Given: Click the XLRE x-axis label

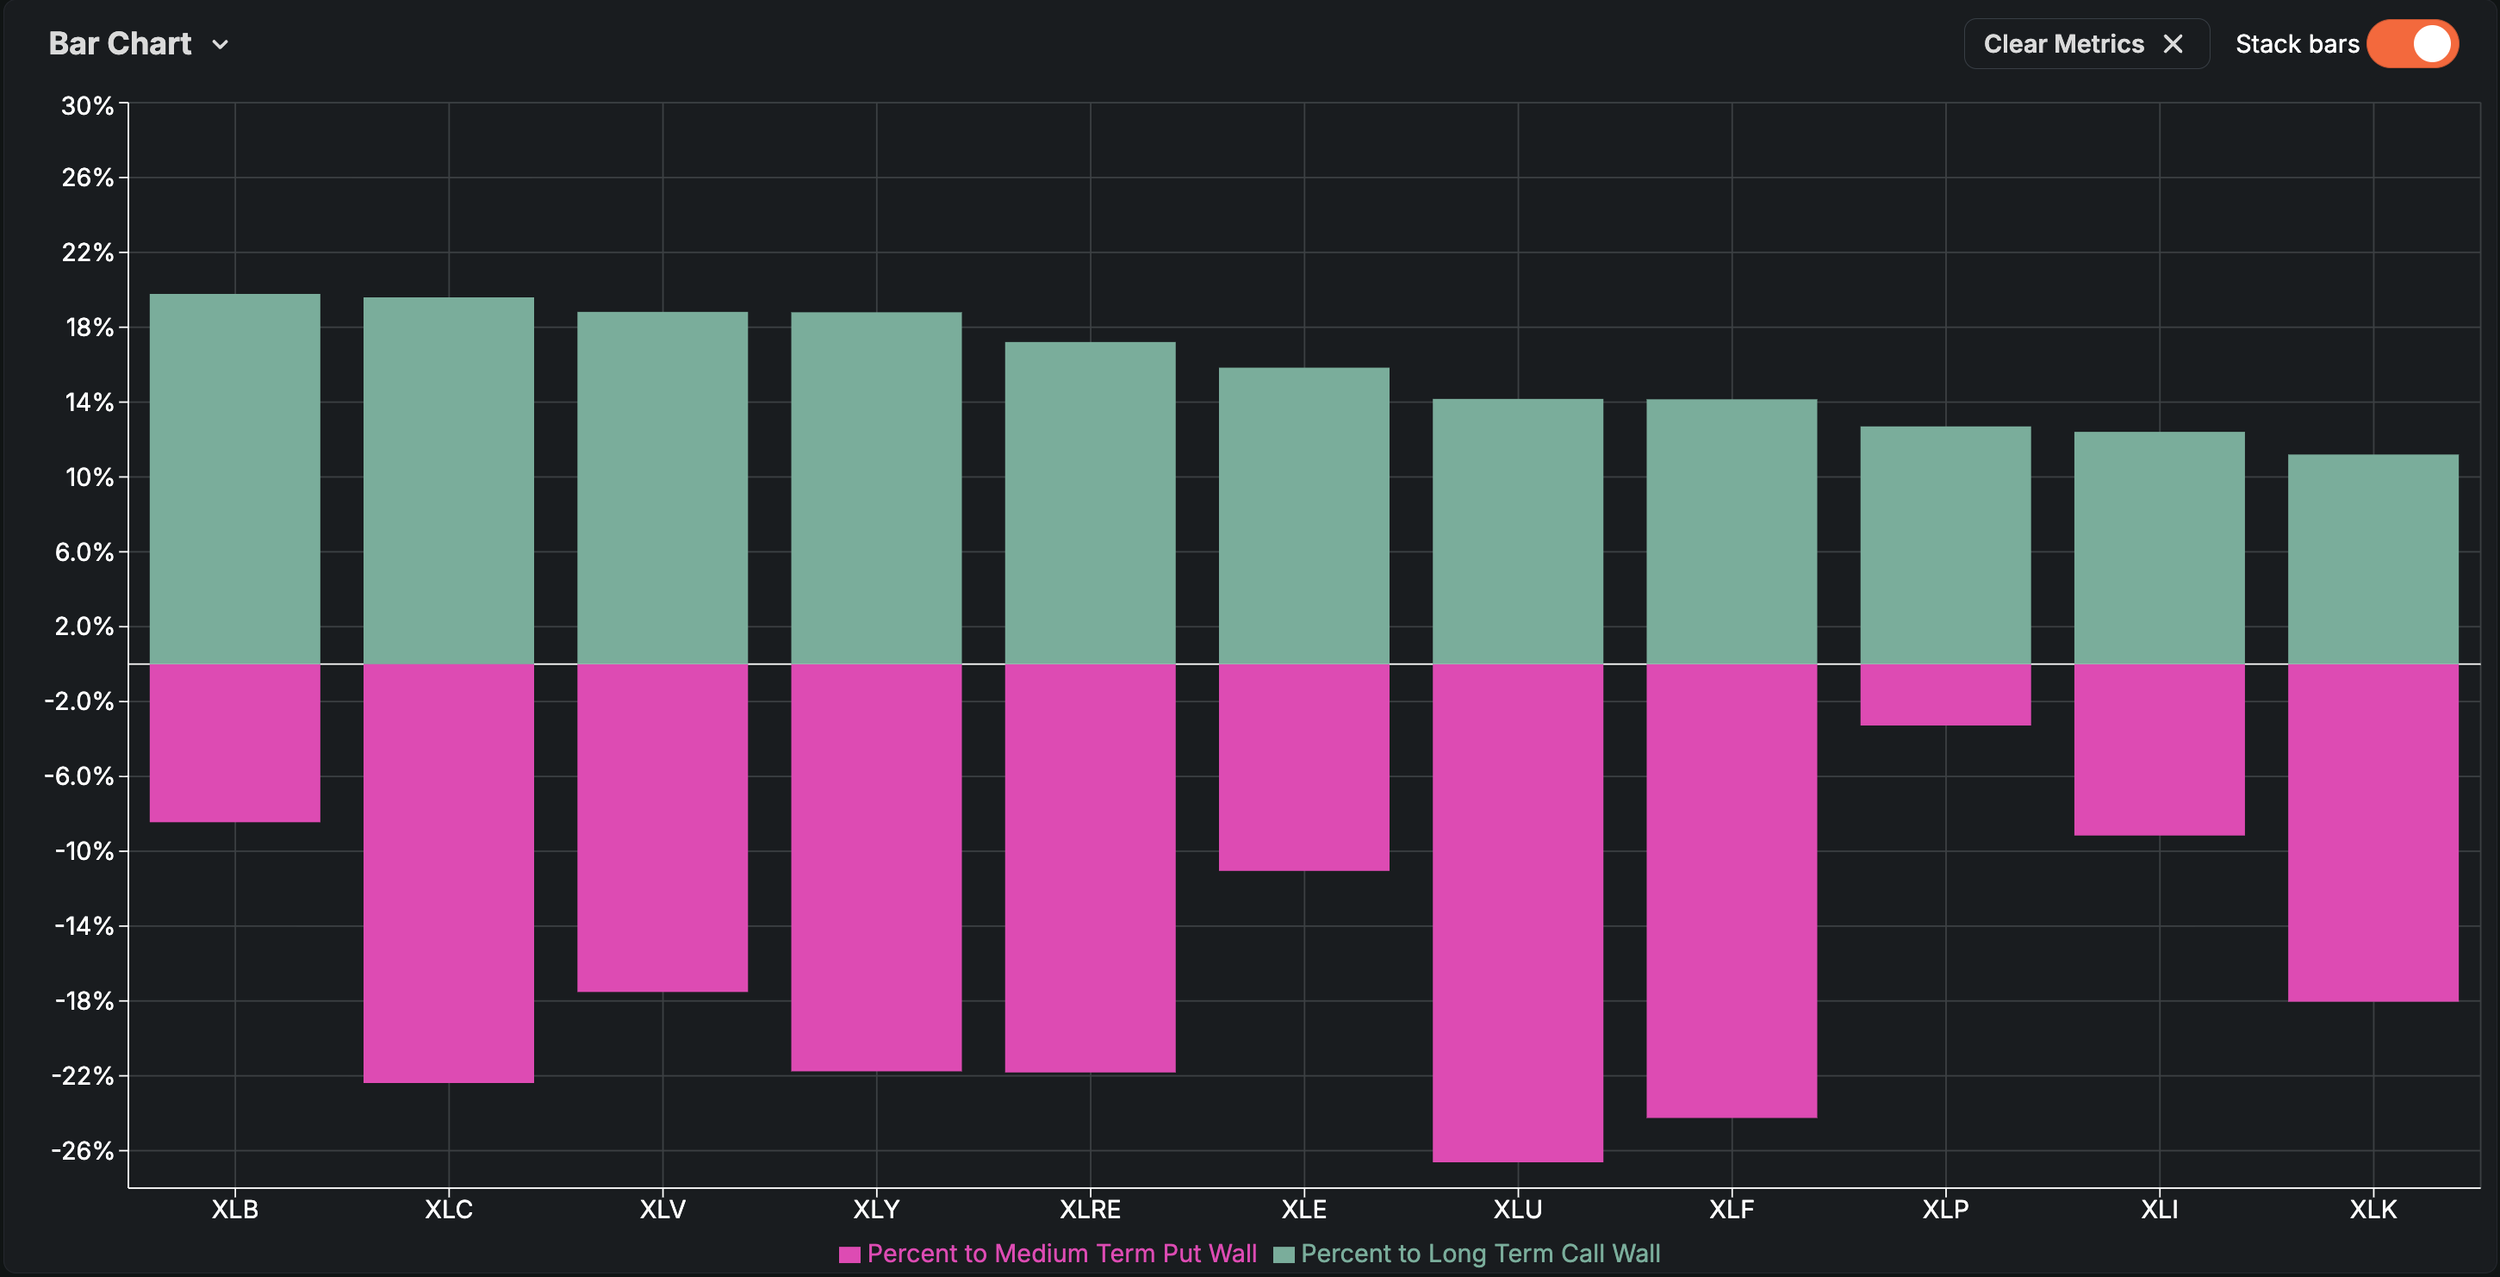Looking at the screenshot, I should pyautogui.click(x=1090, y=1210).
